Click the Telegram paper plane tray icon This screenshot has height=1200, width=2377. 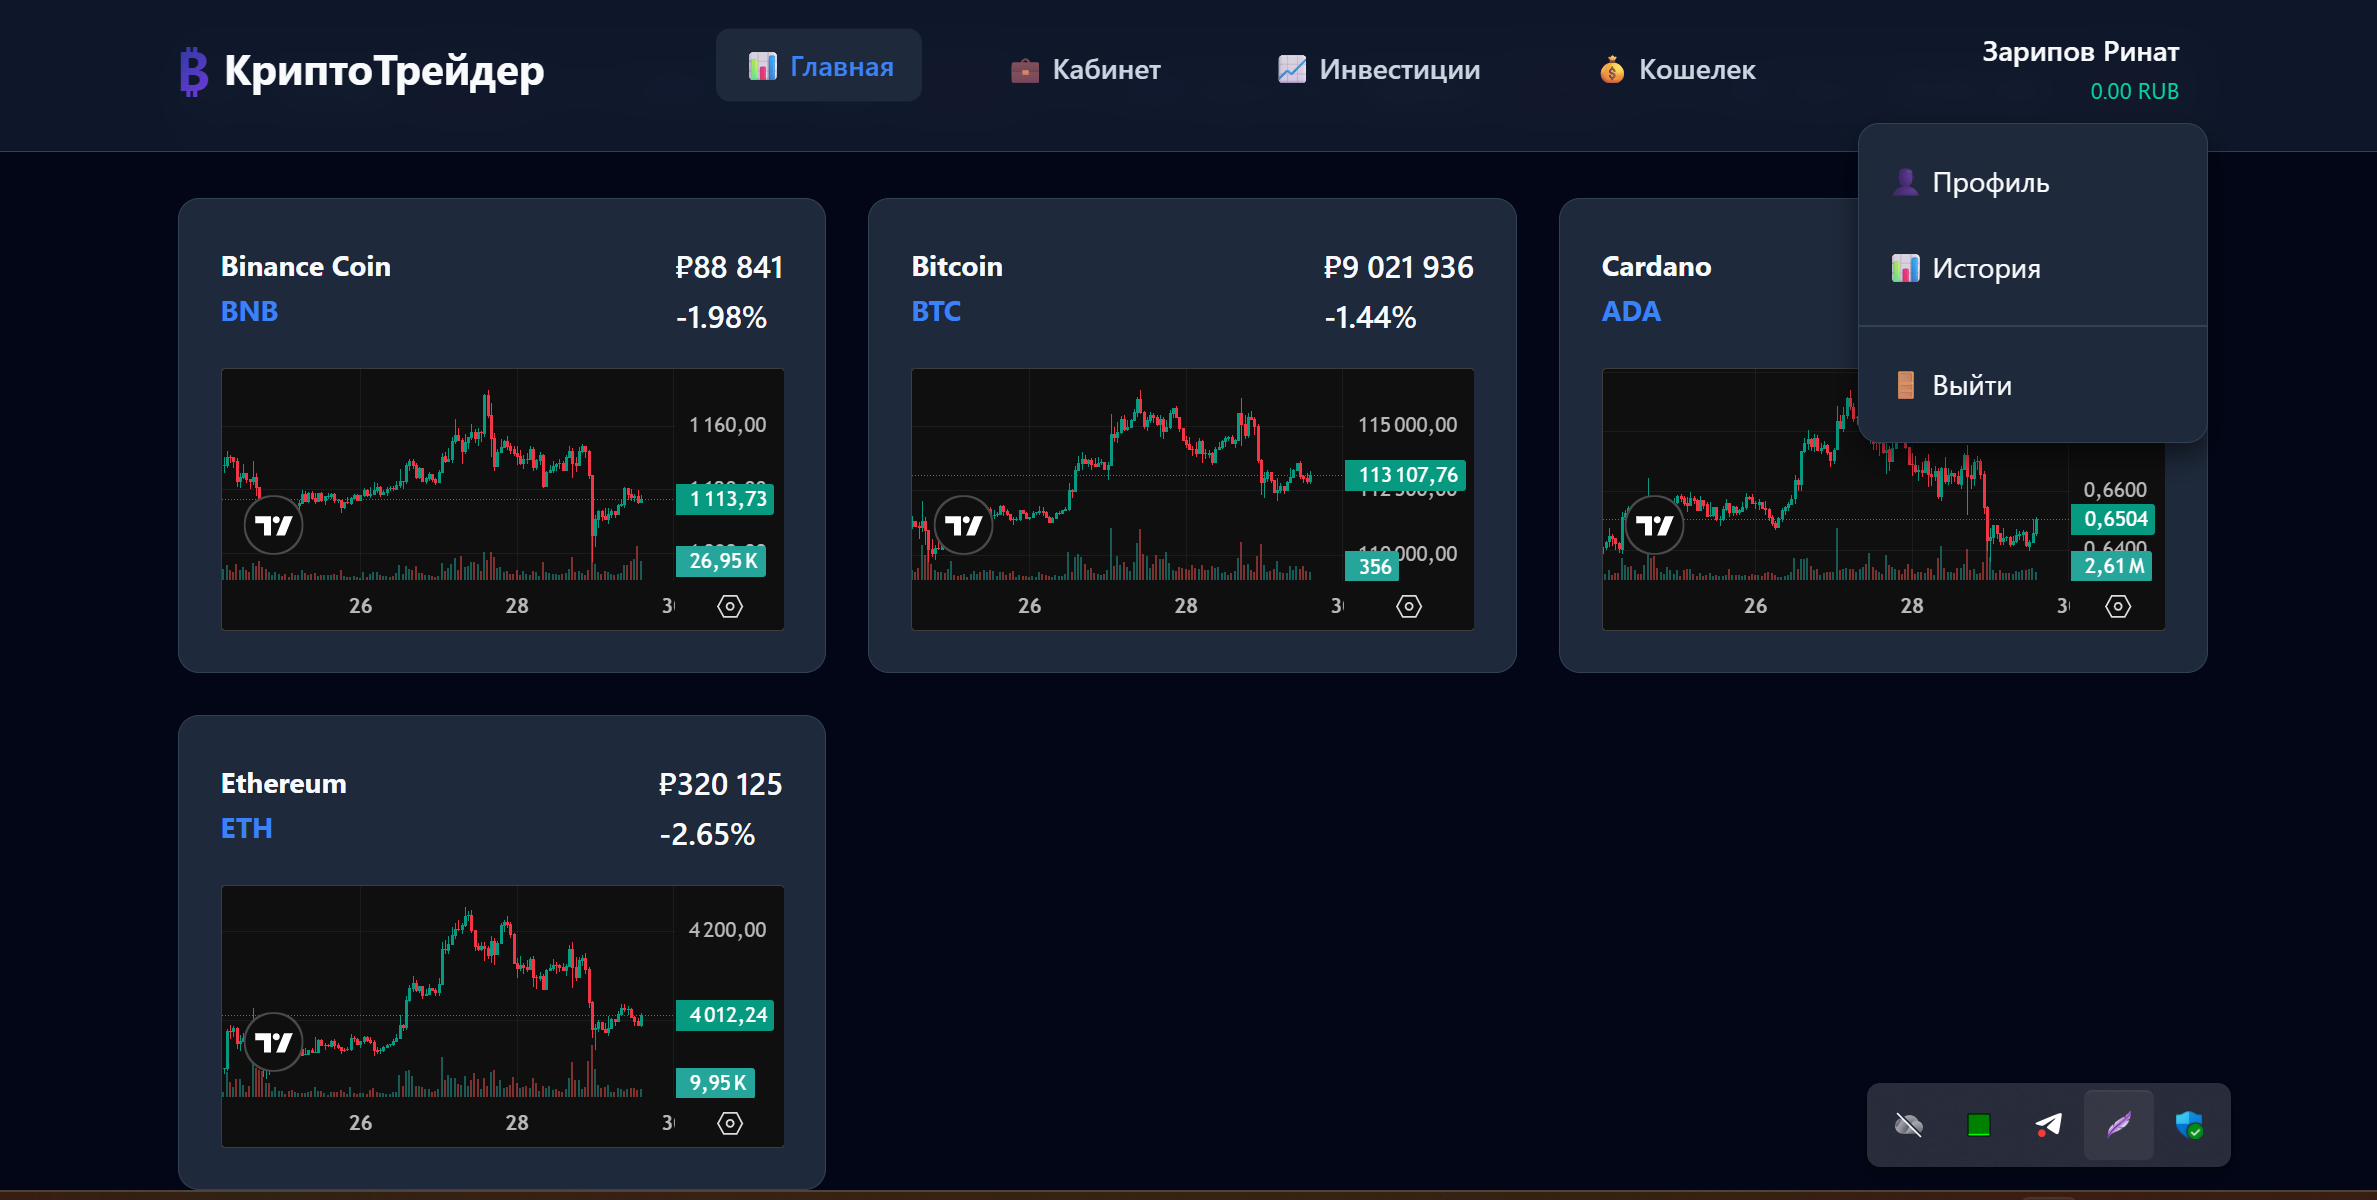[2048, 1125]
